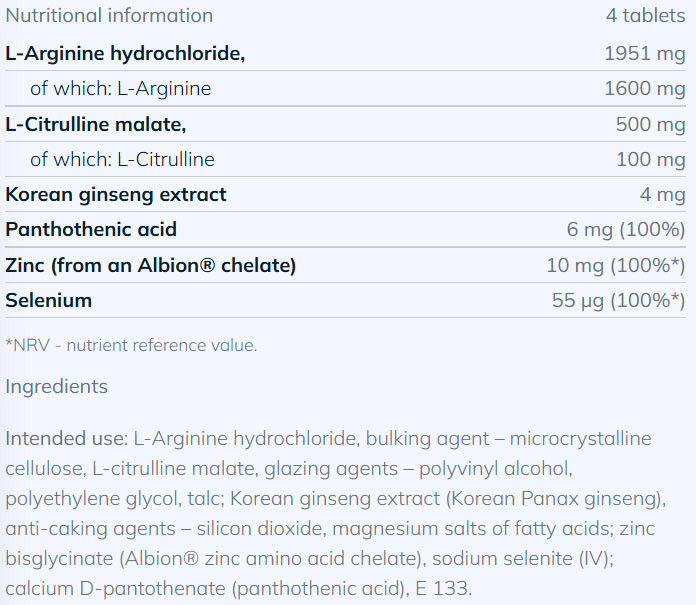Screen dimensions: 696x605
Task: Click the 'Intended use' label text
Action: pyautogui.click(x=66, y=438)
